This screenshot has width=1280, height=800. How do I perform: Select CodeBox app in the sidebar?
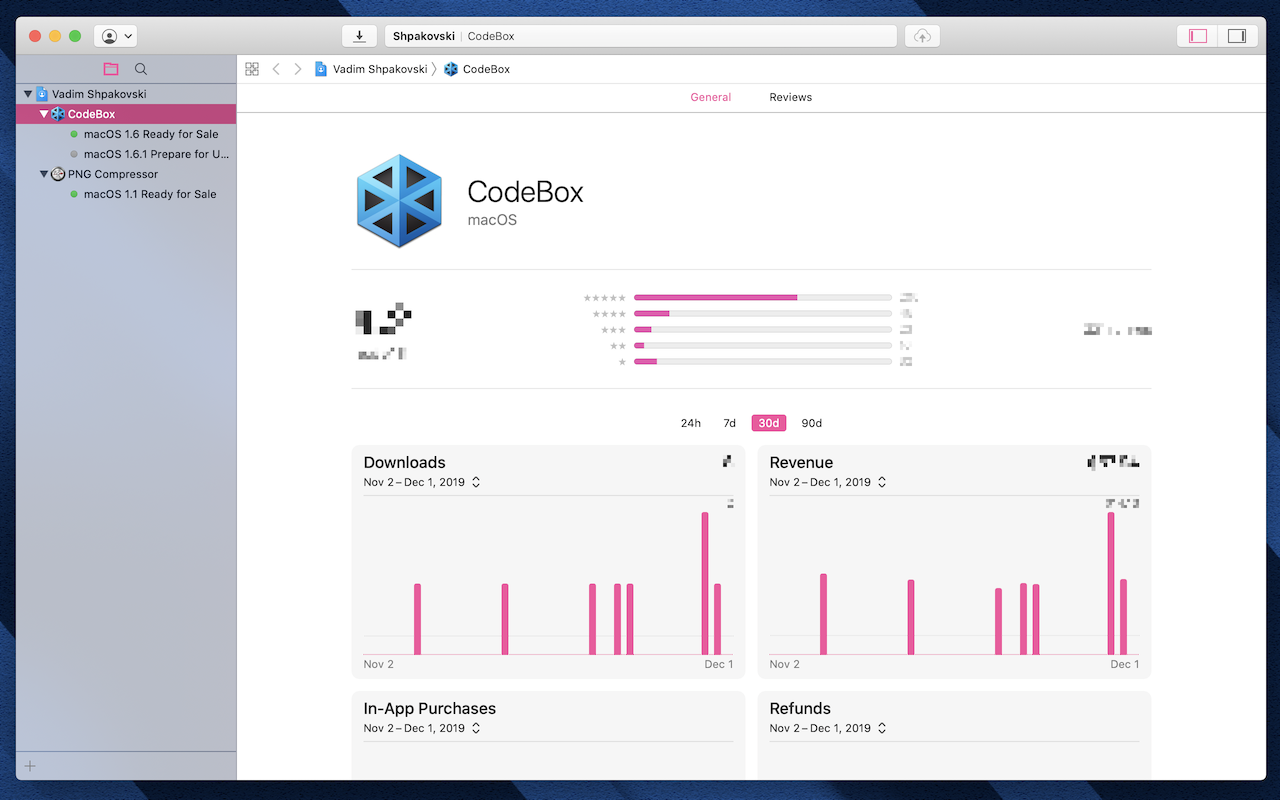coord(126,114)
